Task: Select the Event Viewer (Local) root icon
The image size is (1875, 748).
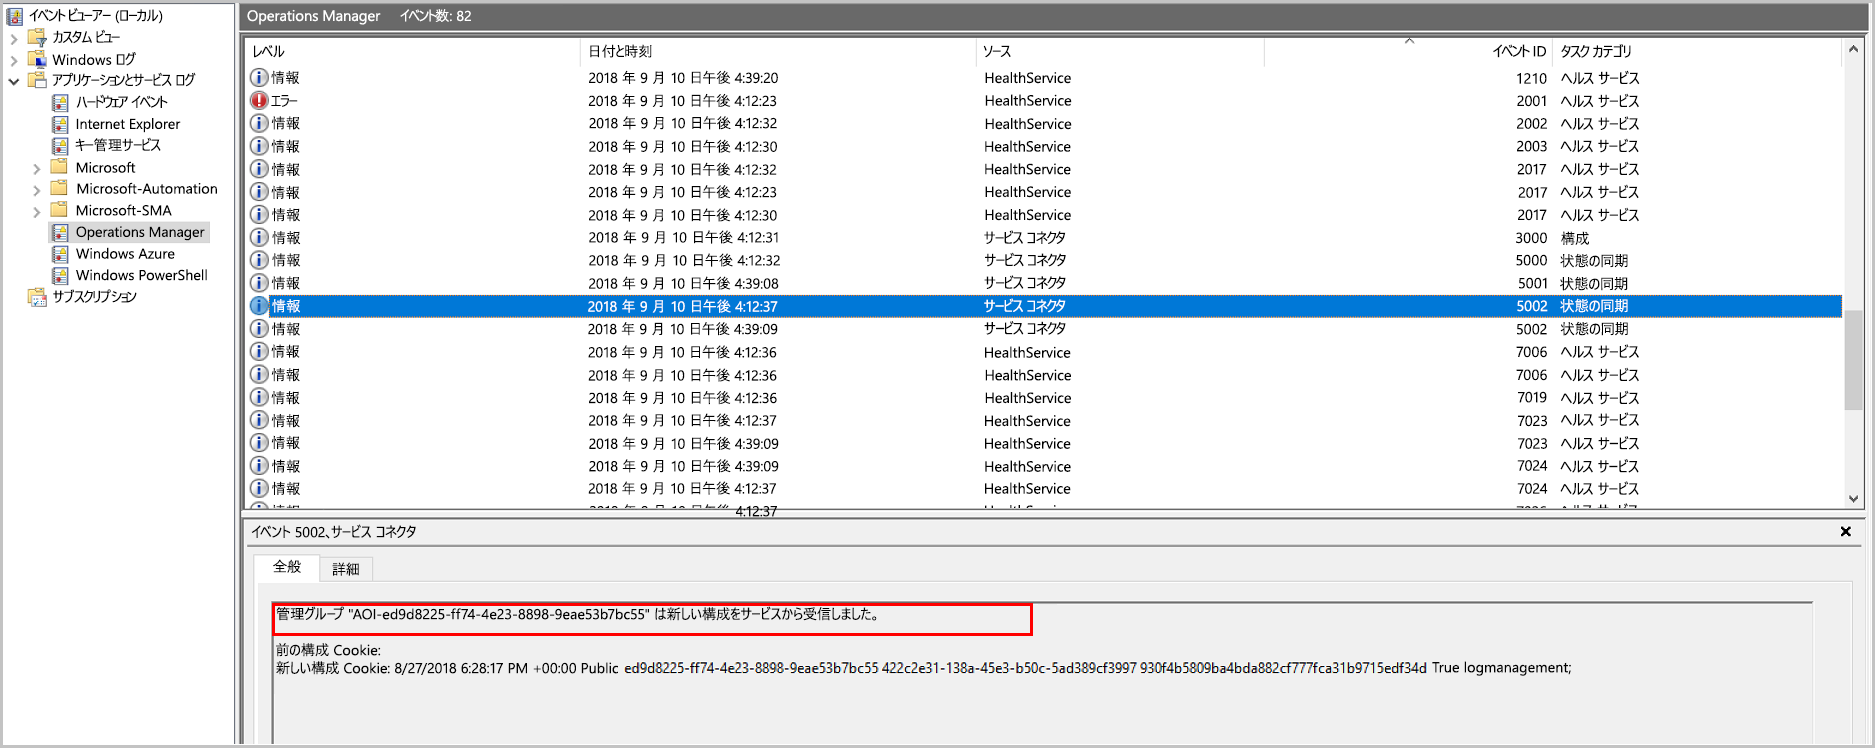Action: (x=15, y=15)
